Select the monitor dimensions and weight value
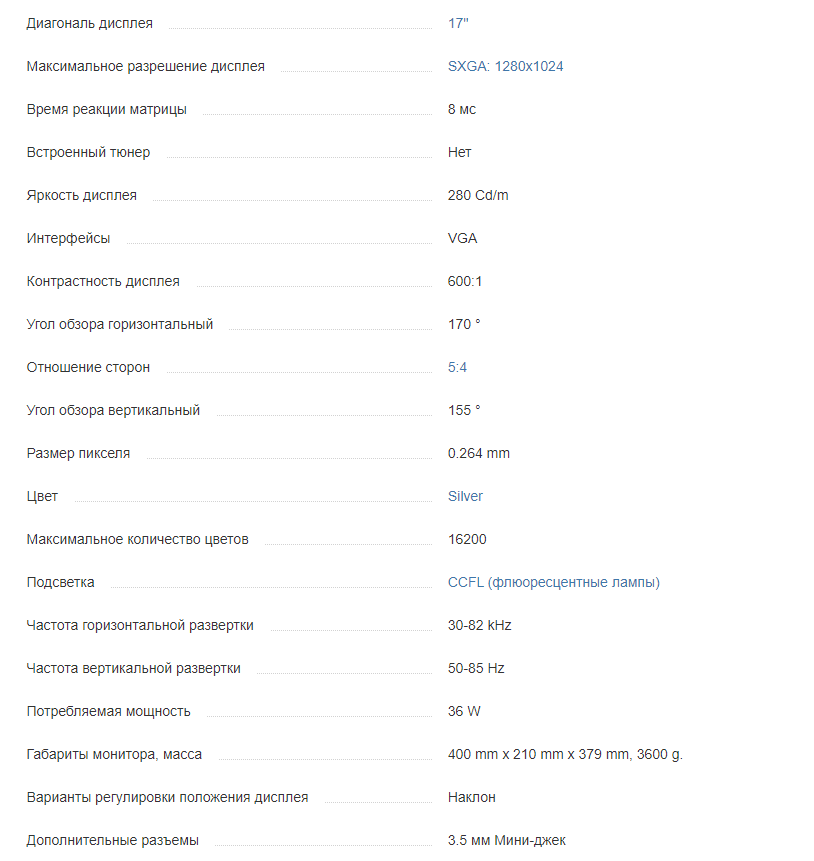 click(x=565, y=754)
